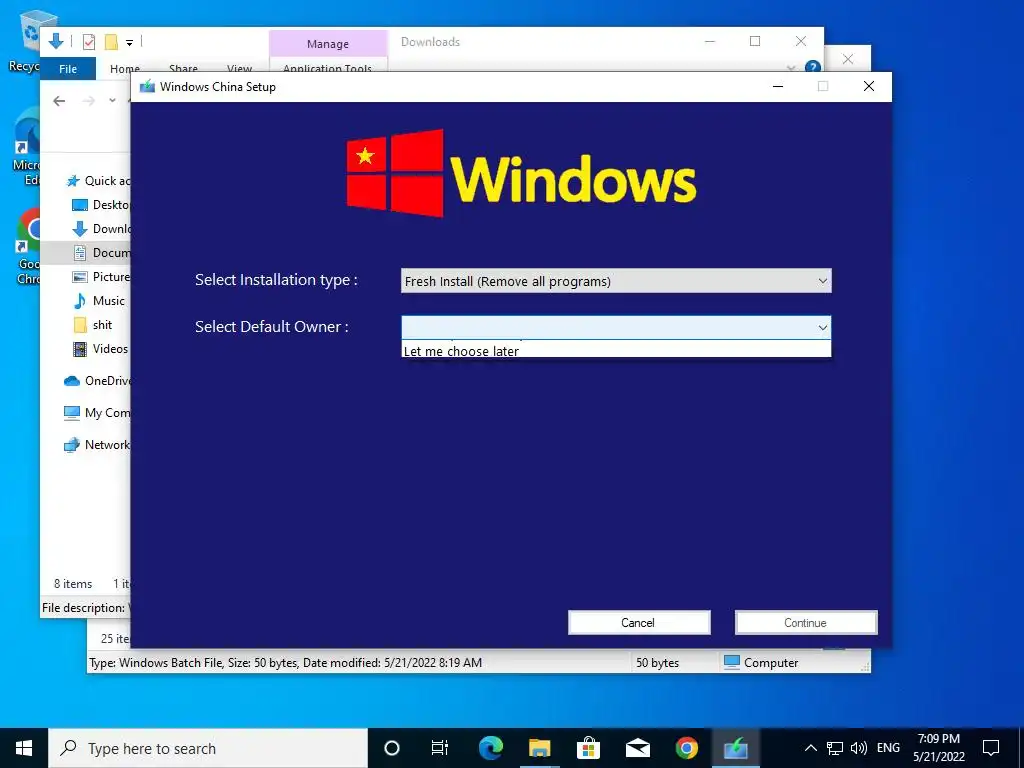The height and width of the screenshot is (768, 1024).
Task: Click the Cancel button in setup
Action: [639, 622]
